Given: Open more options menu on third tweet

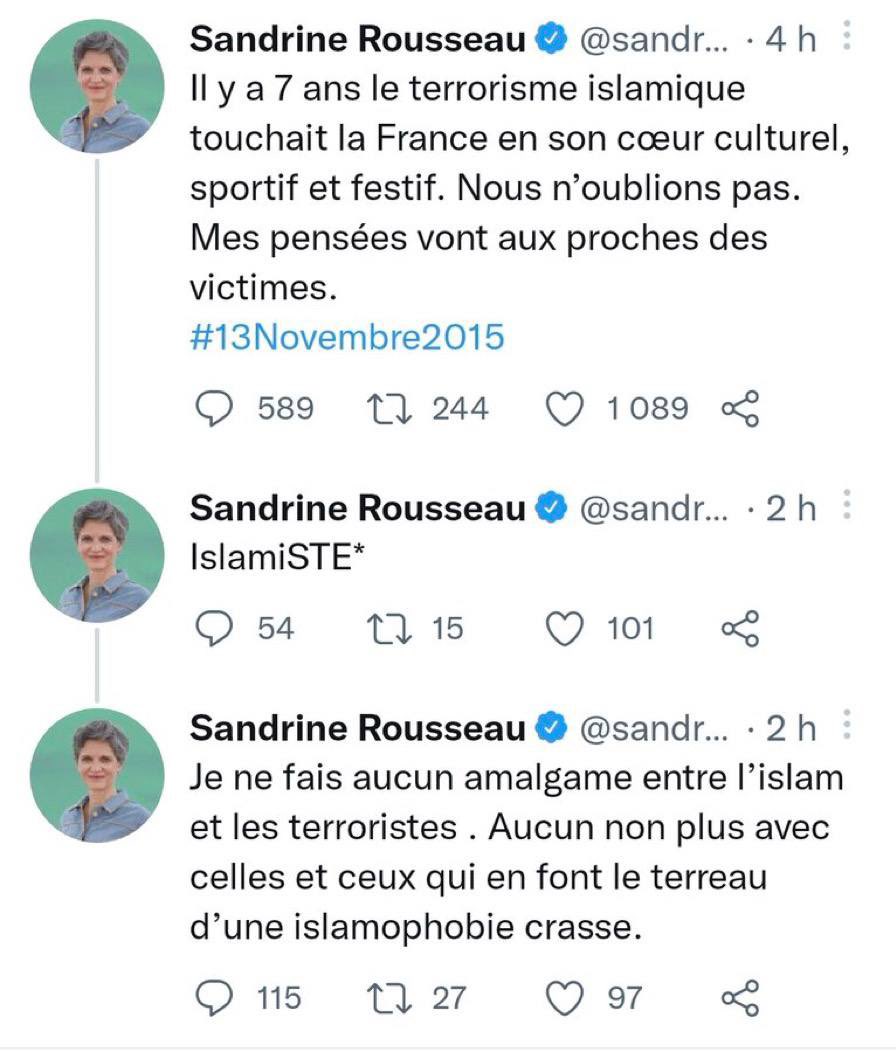Looking at the screenshot, I should click(x=847, y=725).
